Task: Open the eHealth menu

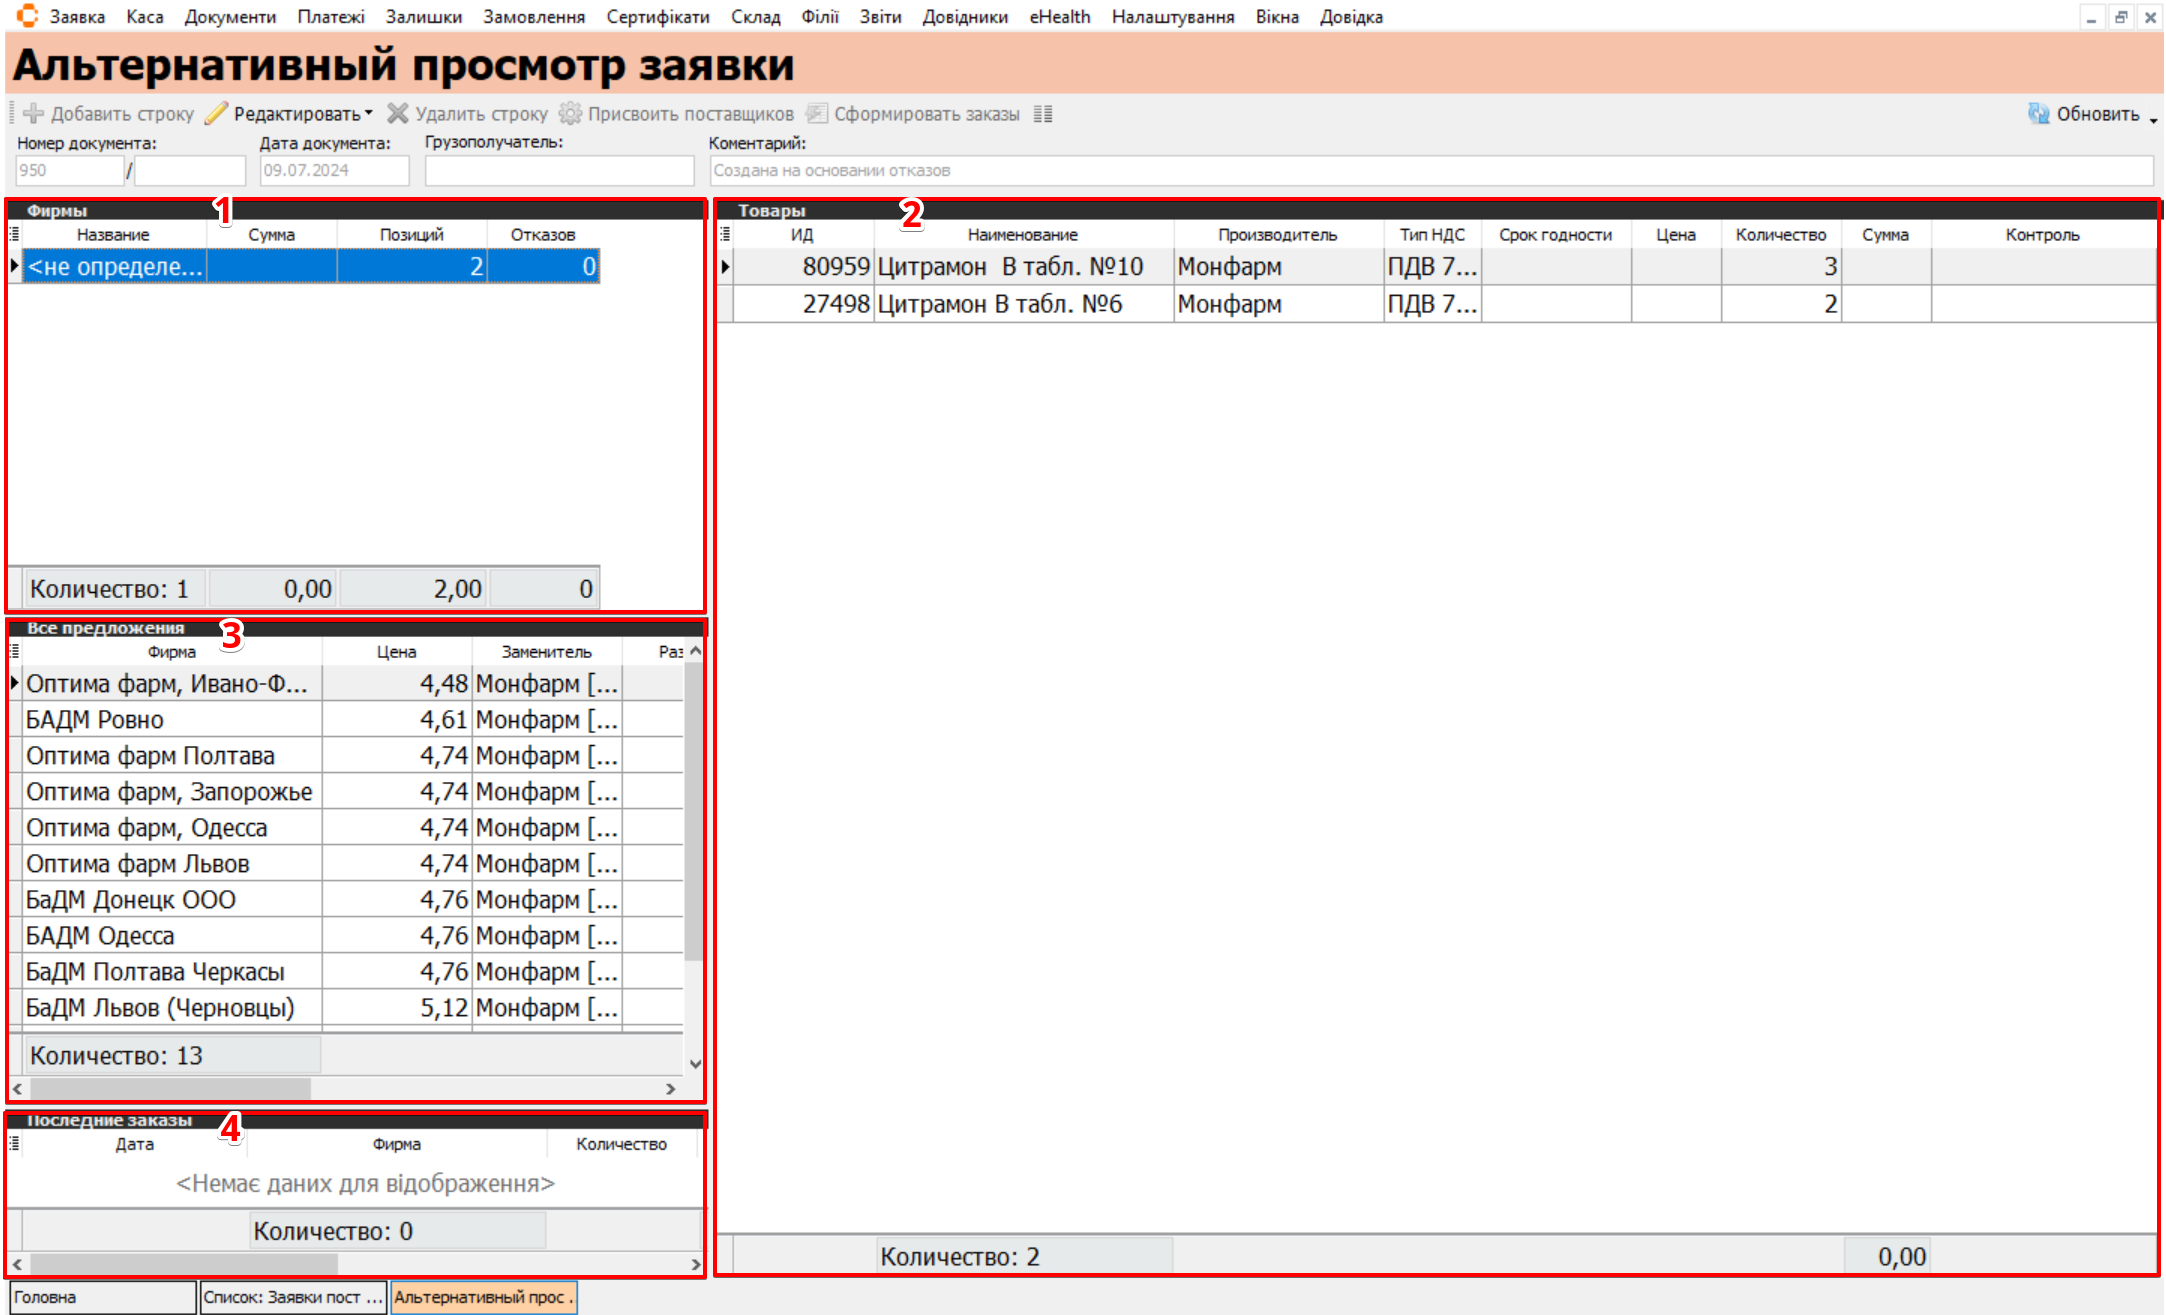Action: point(1059,17)
